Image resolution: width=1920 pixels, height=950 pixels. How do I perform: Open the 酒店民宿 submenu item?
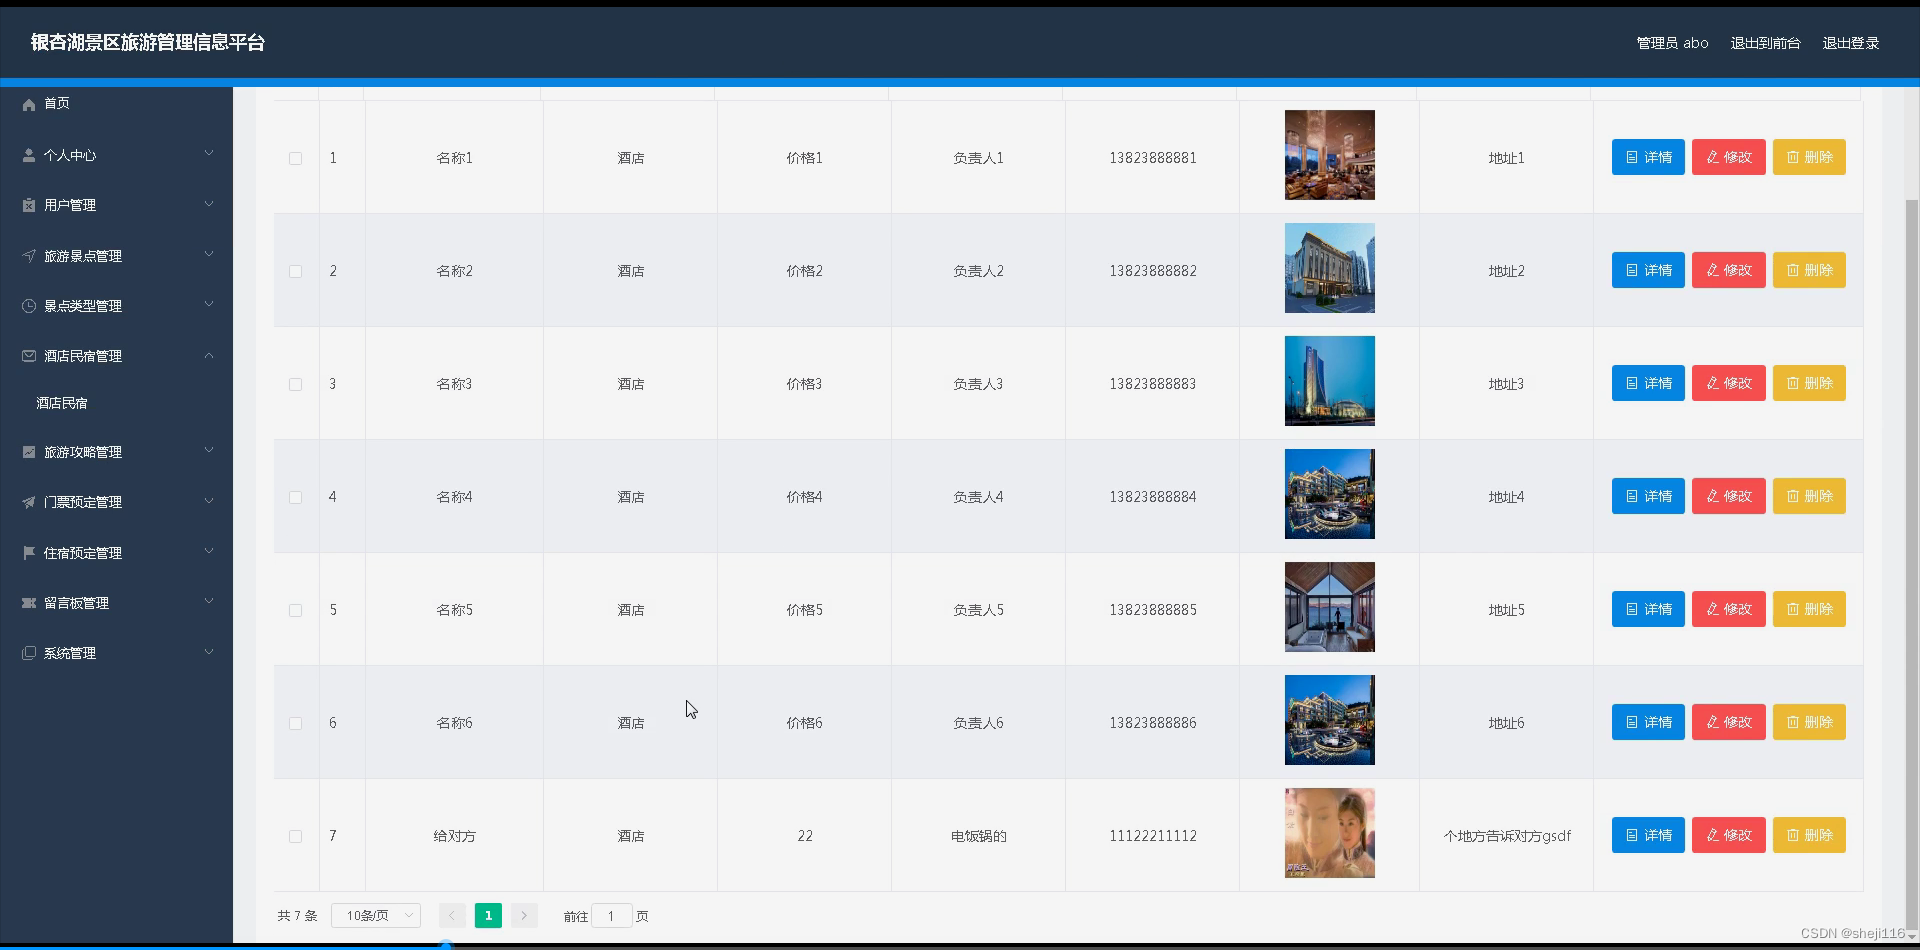pos(62,403)
